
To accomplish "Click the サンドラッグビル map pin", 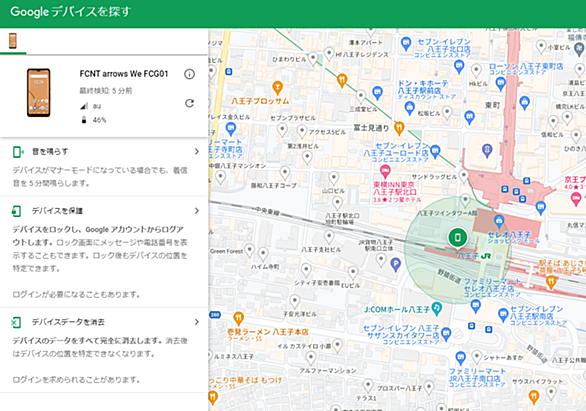I will point(464,176).
